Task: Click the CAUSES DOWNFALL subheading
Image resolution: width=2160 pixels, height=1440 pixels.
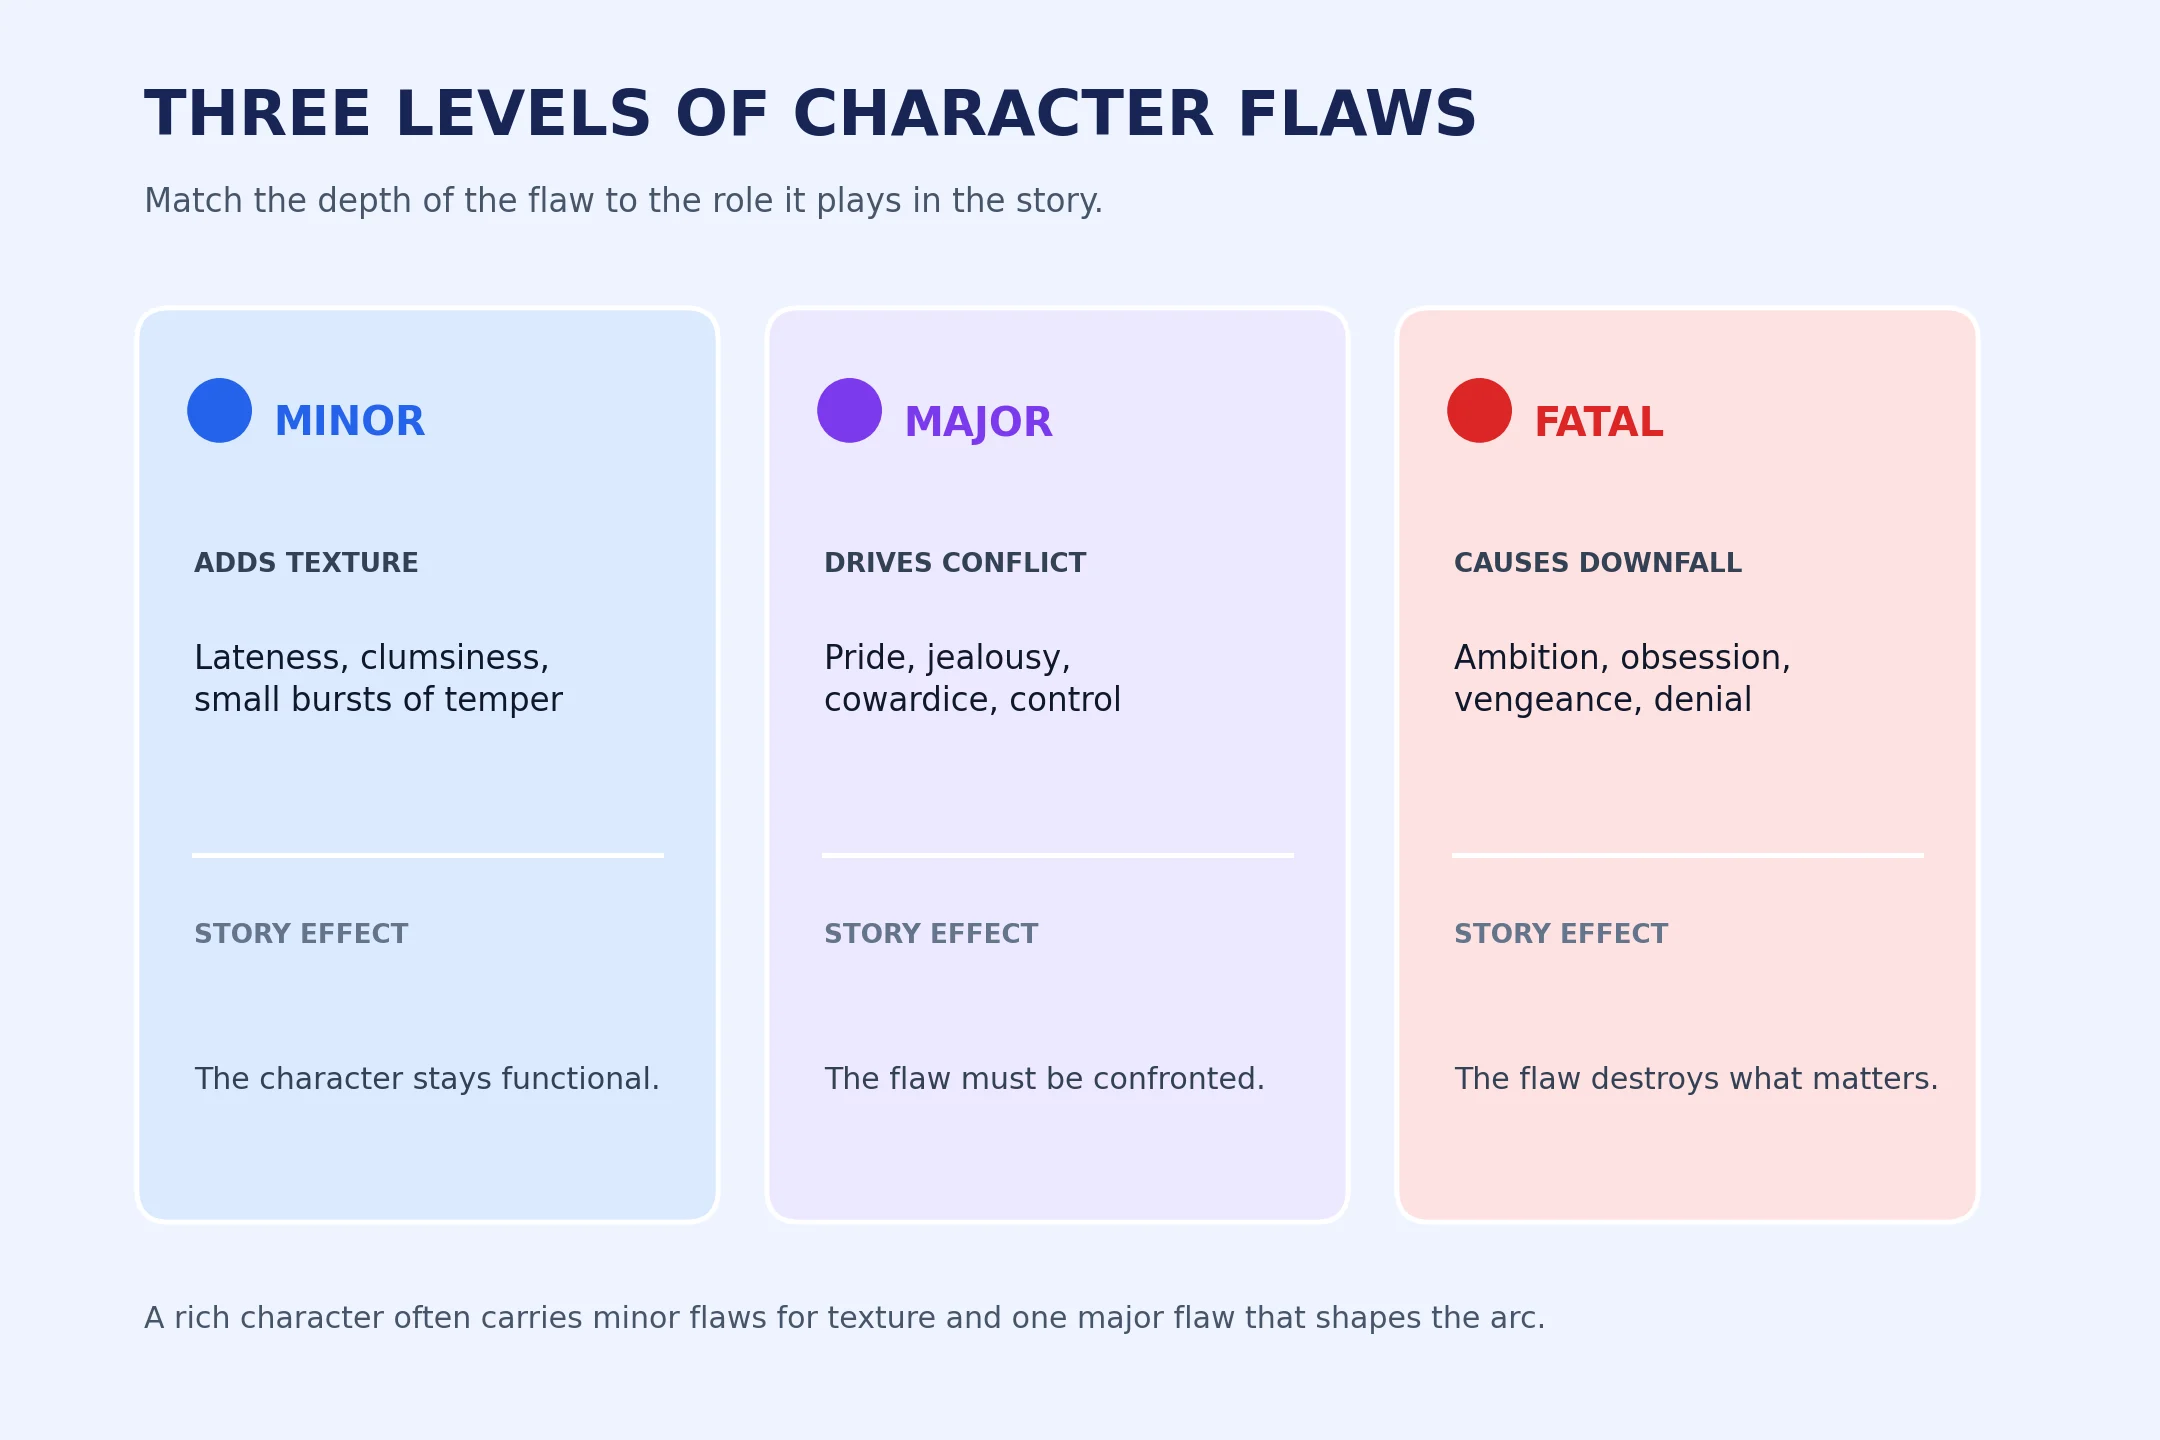Action: point(1598,563)
